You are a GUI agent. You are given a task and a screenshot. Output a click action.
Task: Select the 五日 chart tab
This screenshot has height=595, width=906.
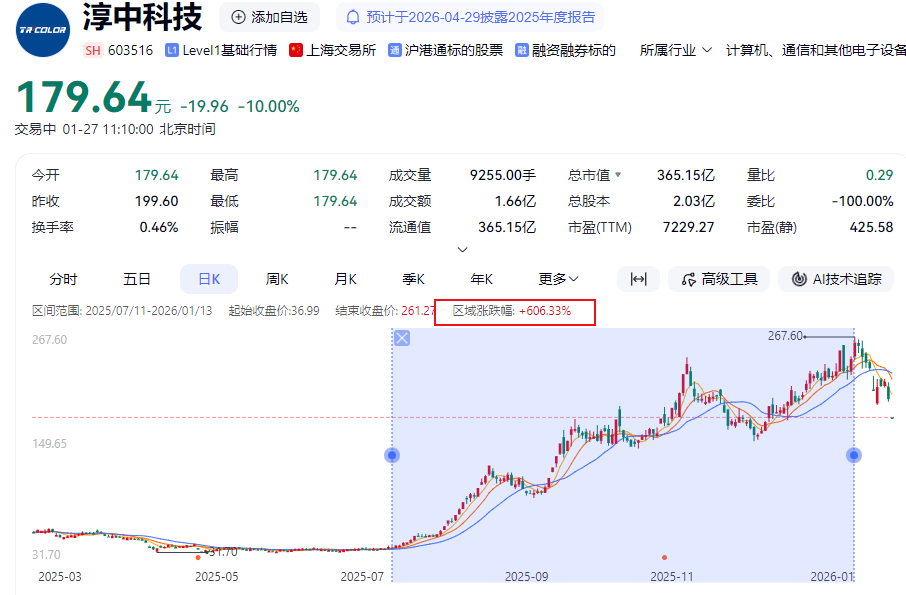tap(137, 279)
